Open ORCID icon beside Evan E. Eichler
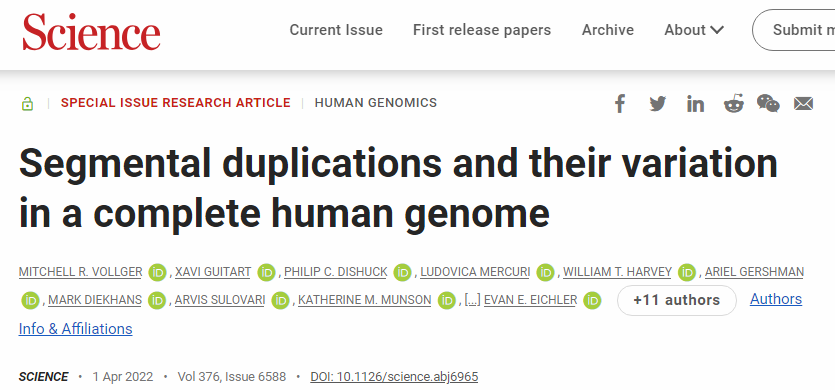 (592, 300)
